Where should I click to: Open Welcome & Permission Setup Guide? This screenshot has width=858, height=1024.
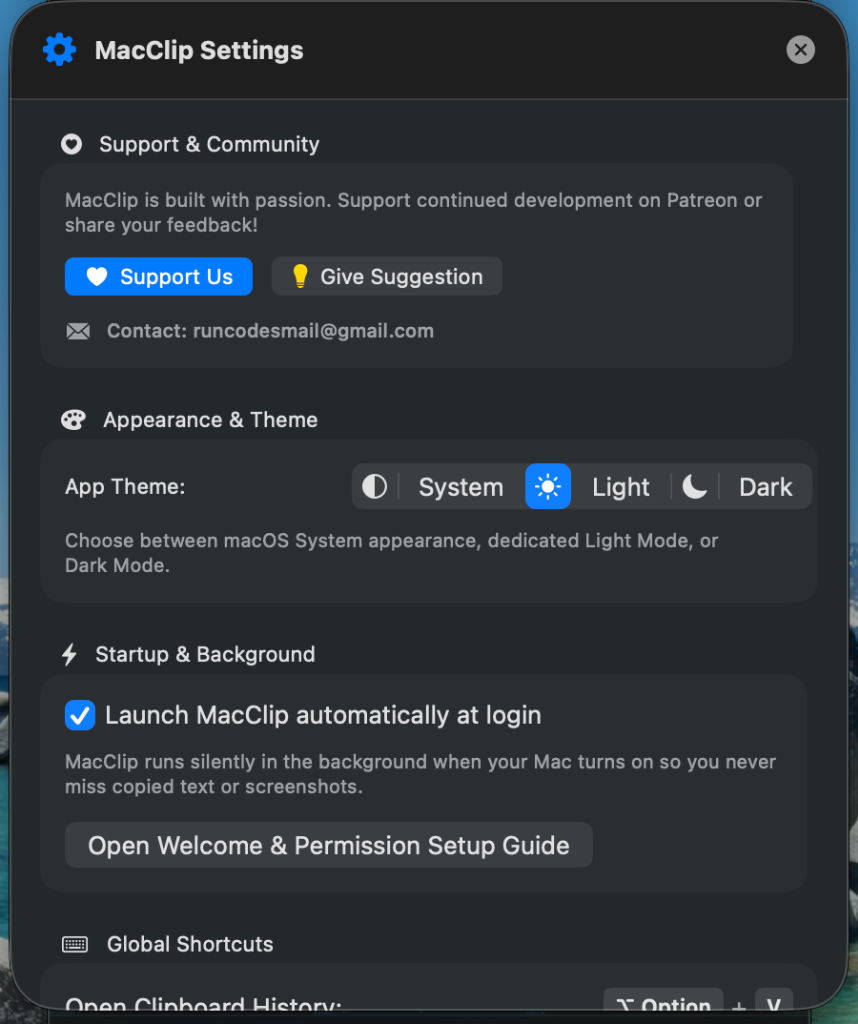click(328, 845)
